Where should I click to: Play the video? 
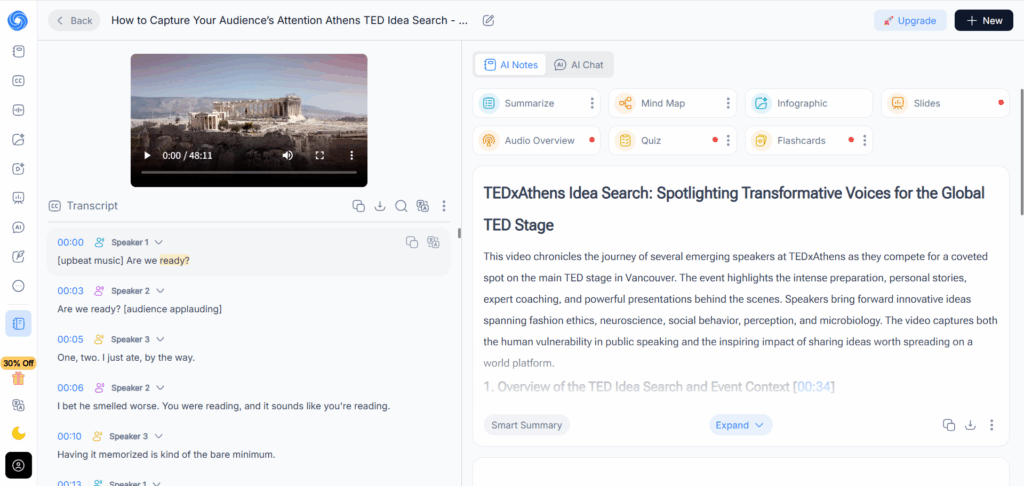147,155
